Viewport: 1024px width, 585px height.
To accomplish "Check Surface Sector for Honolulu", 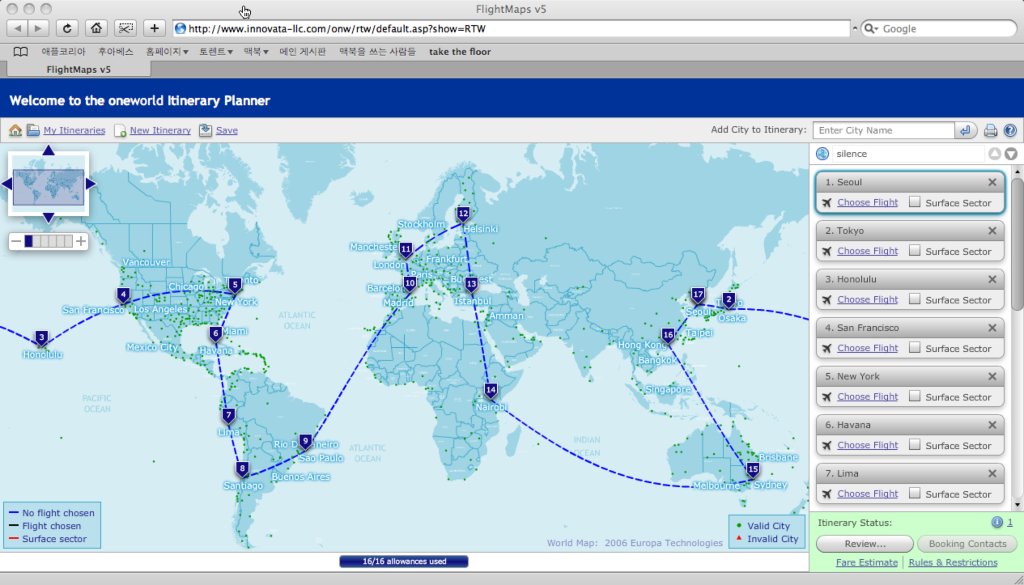I will (x=915, y=299).
